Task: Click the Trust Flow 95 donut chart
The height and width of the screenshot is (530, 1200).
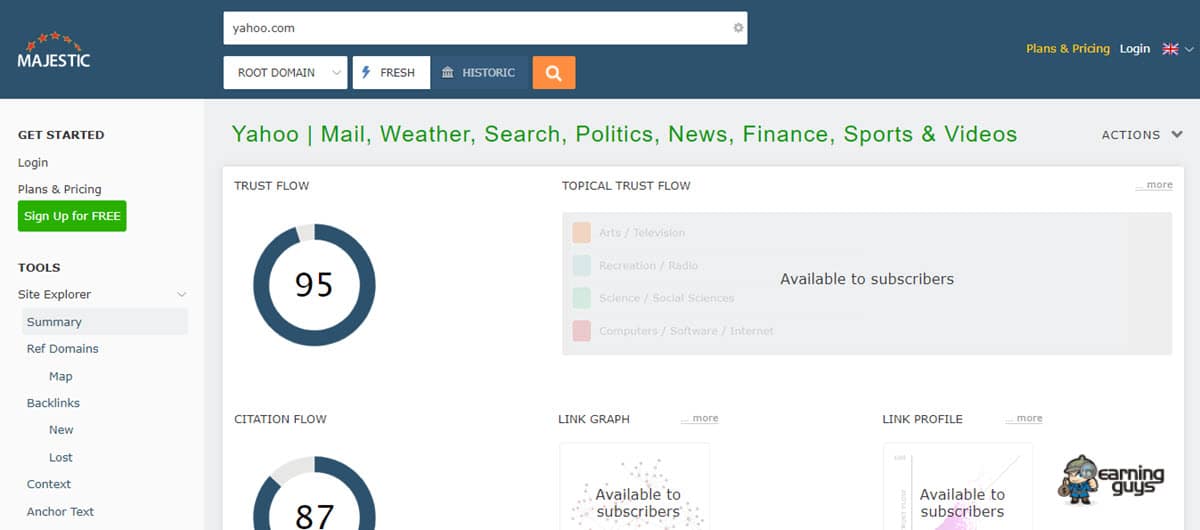Action: pyautogui.click(x=314, y=285)
